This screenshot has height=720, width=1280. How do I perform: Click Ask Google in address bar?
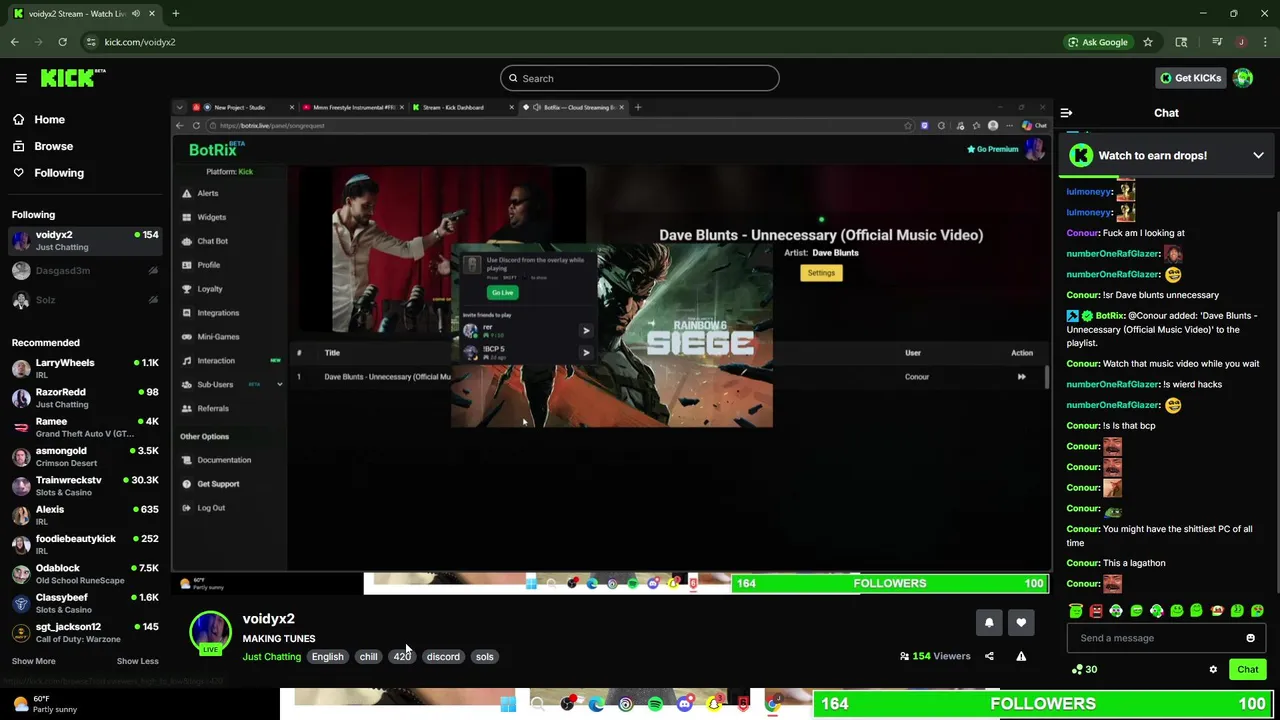[1097, 42]
